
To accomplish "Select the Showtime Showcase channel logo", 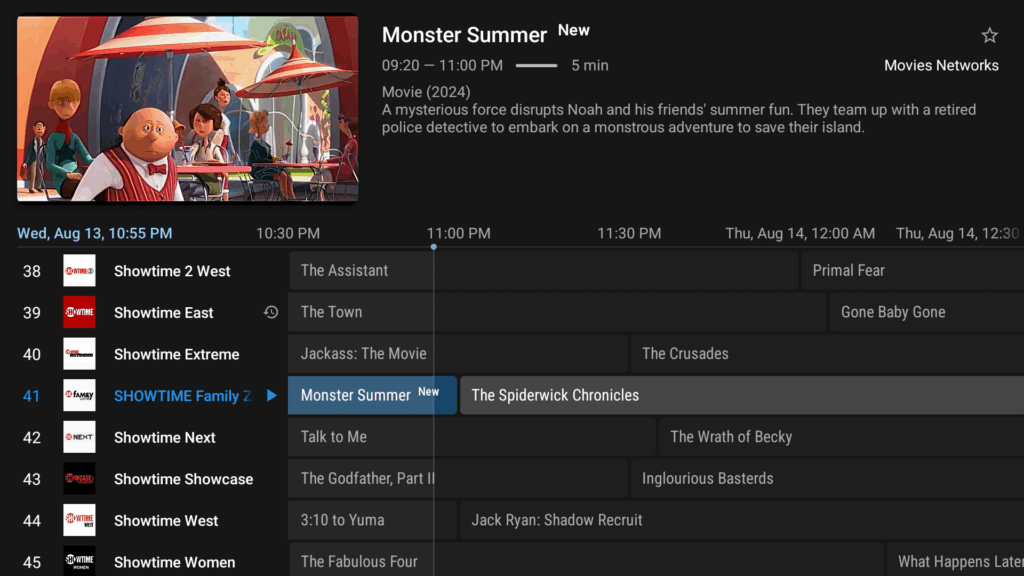I will (79, 479).
